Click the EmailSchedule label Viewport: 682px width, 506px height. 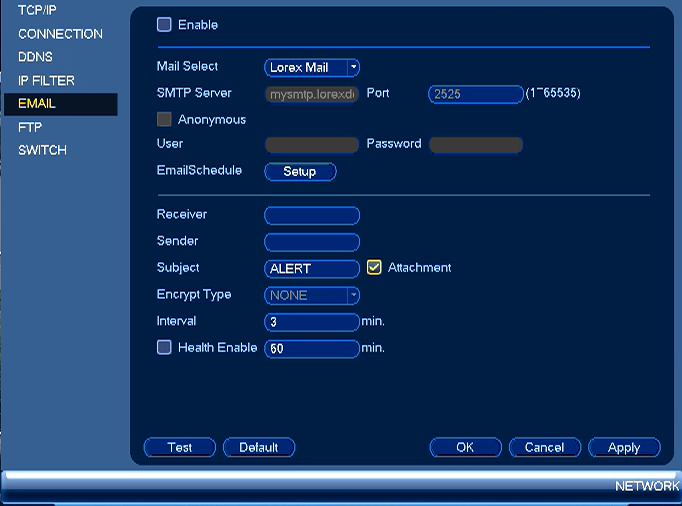pos(199,170)
